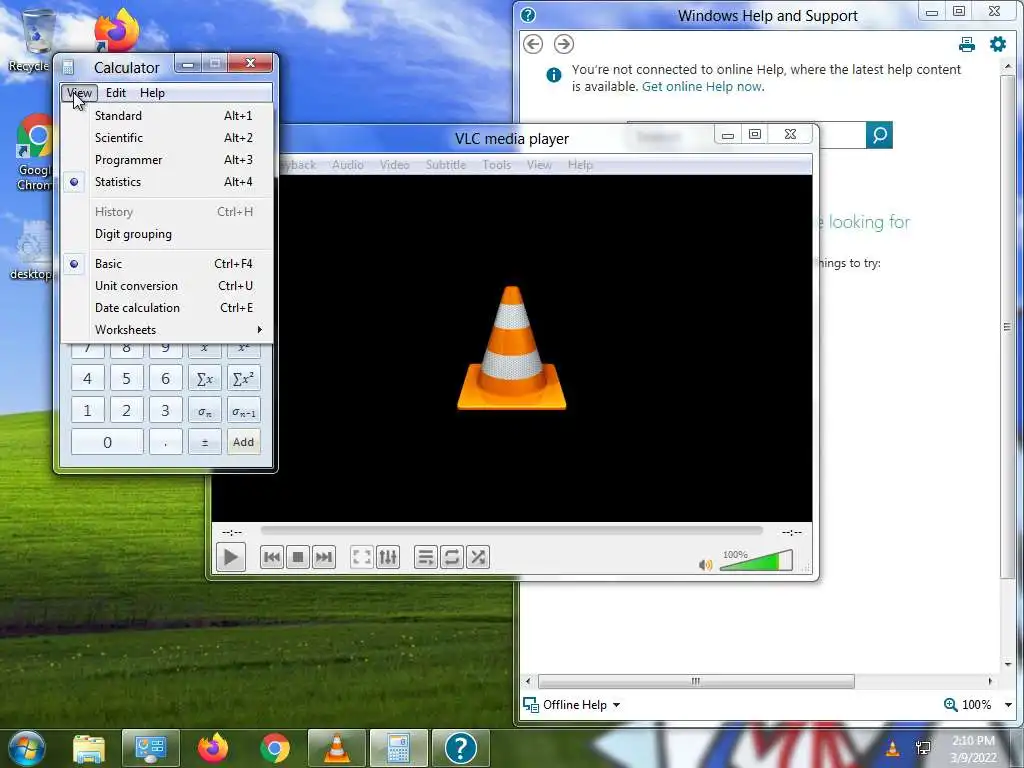Open the Calculator Edit menu
The width and height of the screenshot is (1024, 768).
coord(116,93)
